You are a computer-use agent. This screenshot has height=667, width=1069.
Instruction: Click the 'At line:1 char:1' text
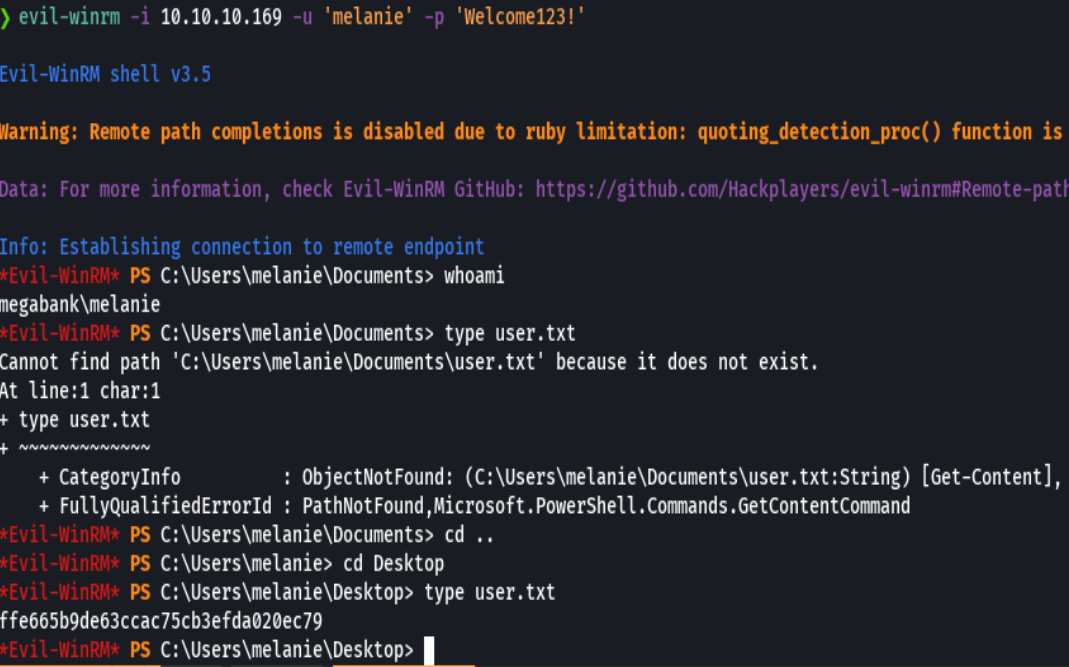(80, 391)
